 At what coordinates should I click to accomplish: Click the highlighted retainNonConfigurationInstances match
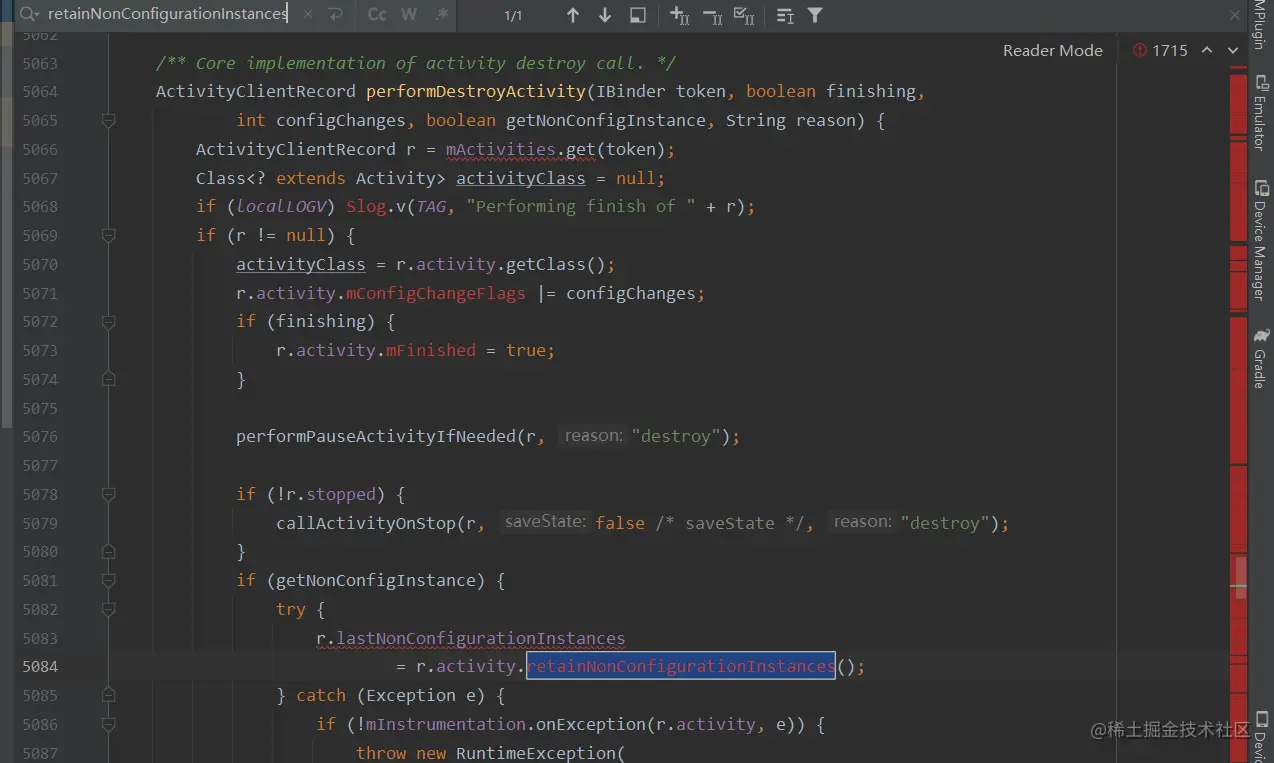point(680,666)
